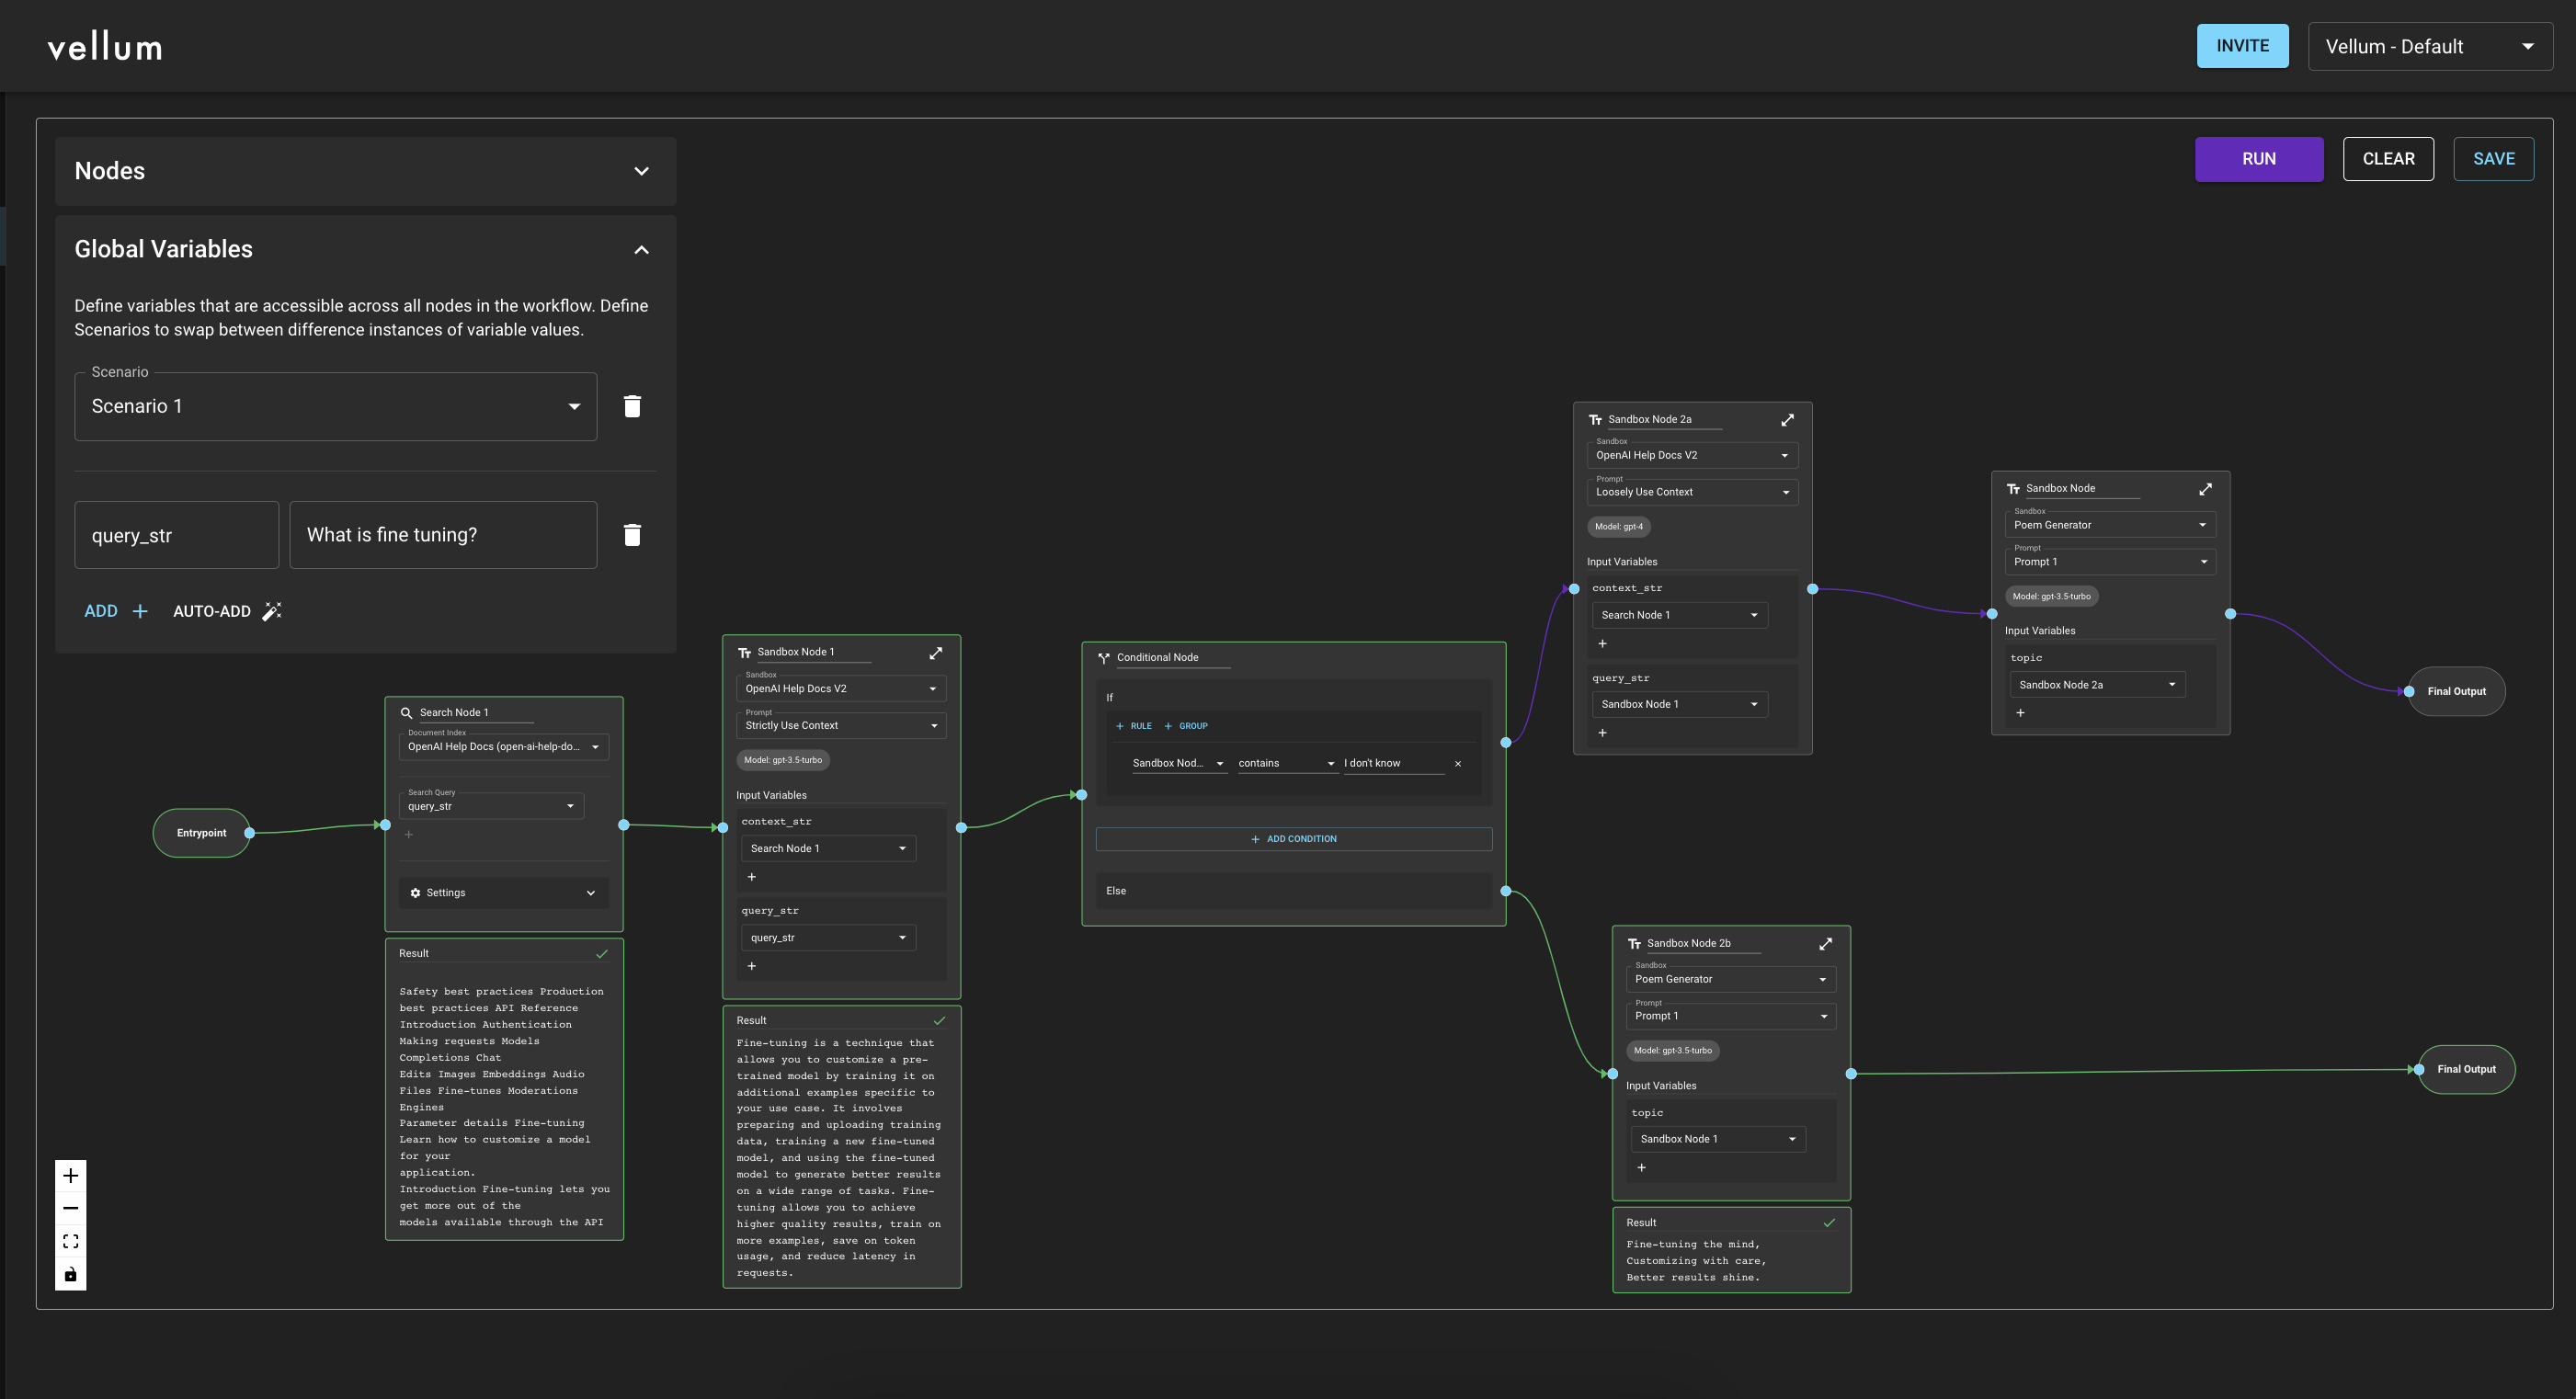Remove the 'I don't know' rule
The image size is (2576, 1399).
(x=1457, y=764)
